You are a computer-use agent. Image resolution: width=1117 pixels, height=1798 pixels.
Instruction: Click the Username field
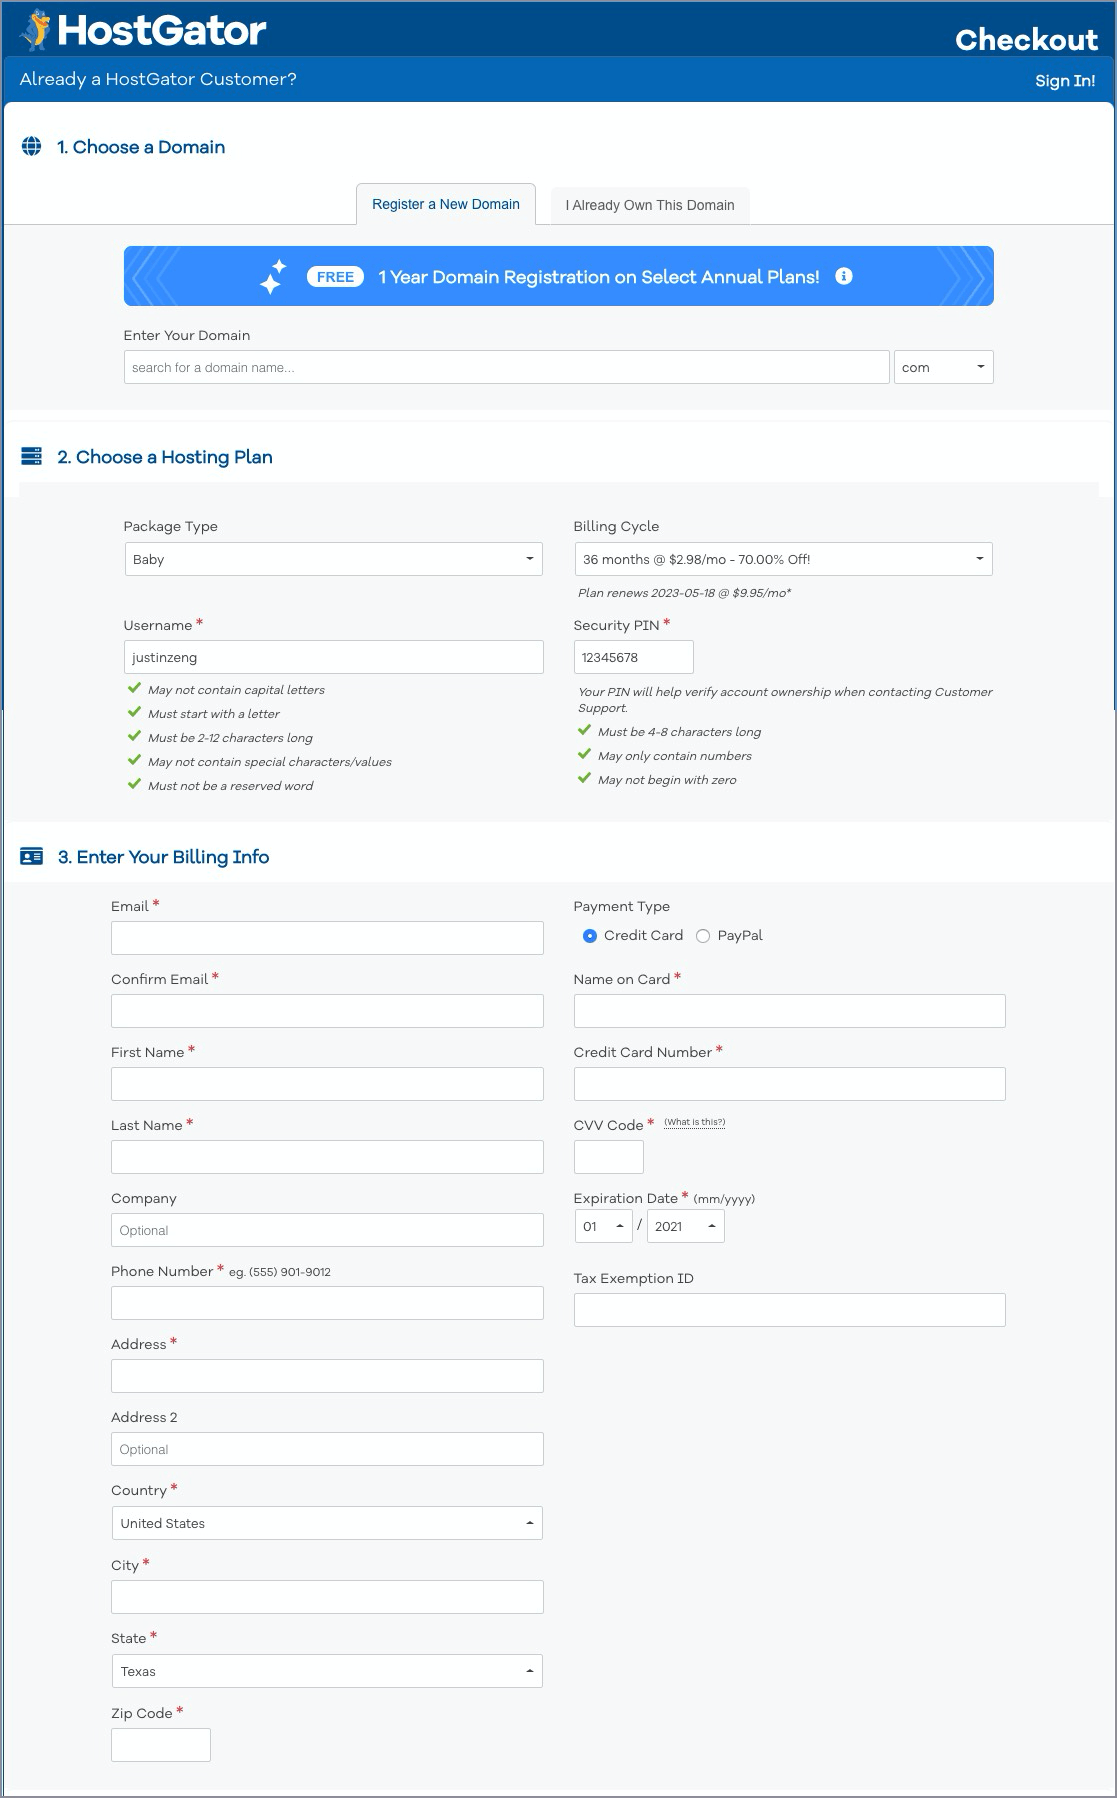[x=334, y=657]
